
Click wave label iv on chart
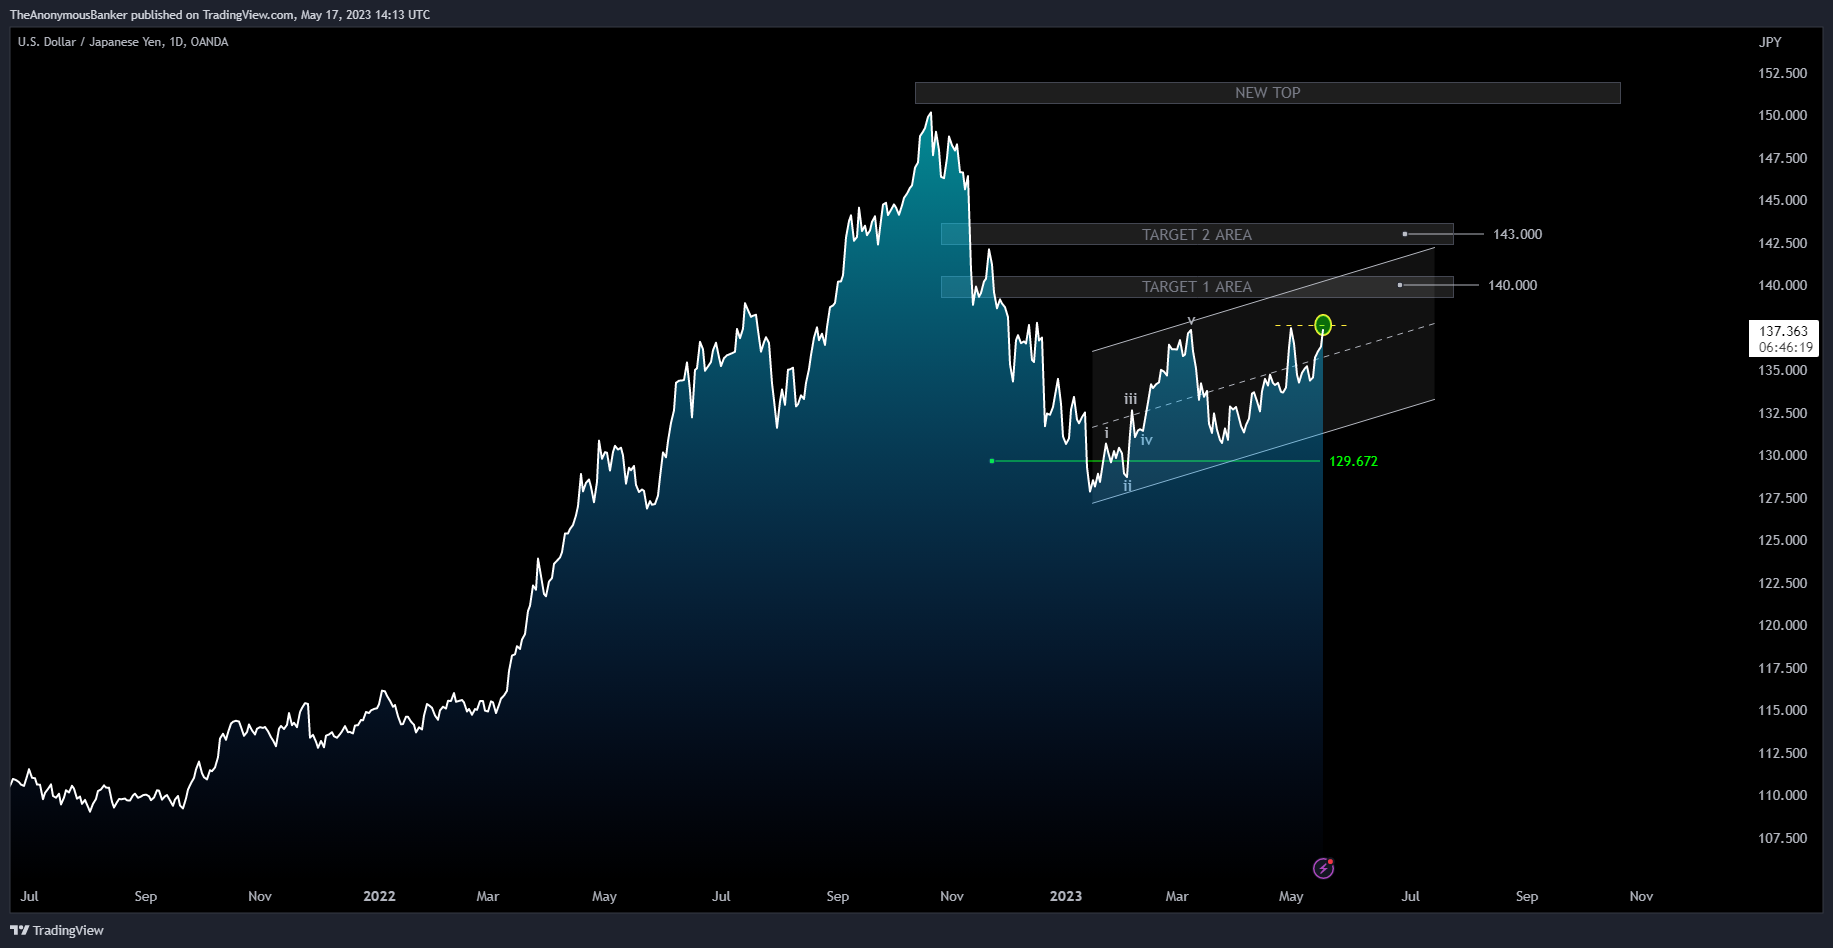click(1146, 440)
